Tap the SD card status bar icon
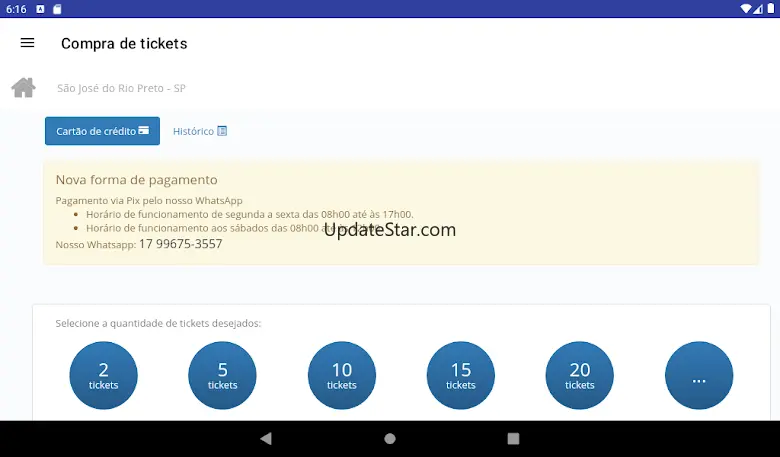Viewport: 780px width, 457px height. click(57, 9)
